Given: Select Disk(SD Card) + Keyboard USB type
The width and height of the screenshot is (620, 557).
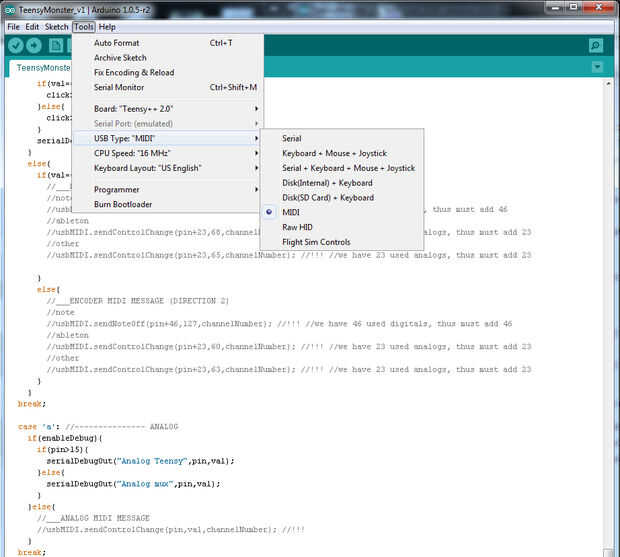Looking at the screenshot, I should tap(342, 198).
